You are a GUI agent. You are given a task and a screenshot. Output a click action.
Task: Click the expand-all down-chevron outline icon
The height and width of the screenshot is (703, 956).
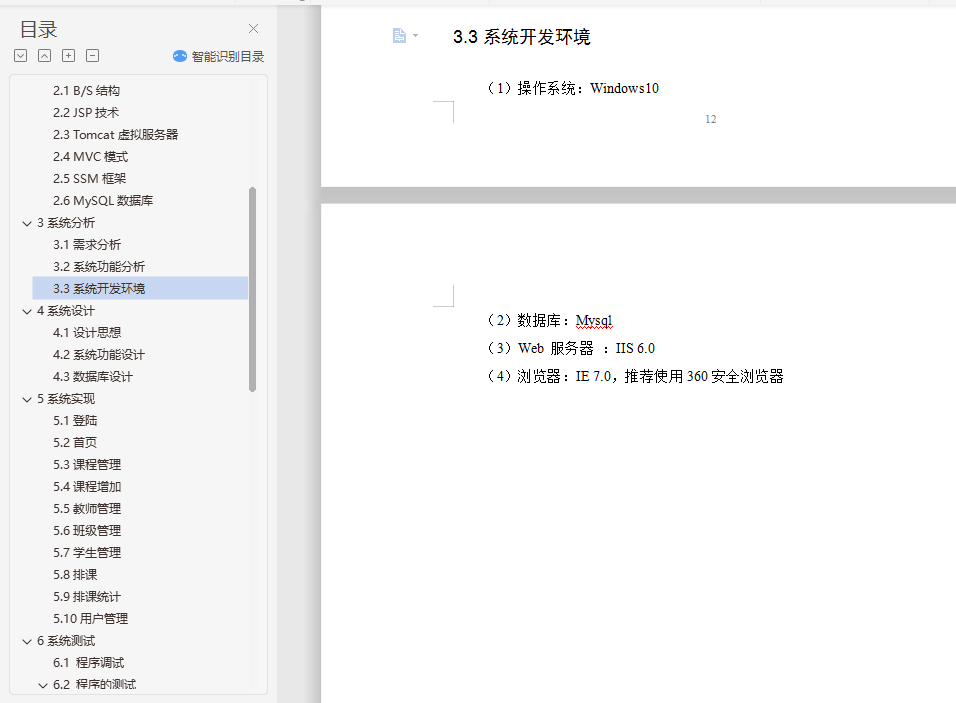21,55
